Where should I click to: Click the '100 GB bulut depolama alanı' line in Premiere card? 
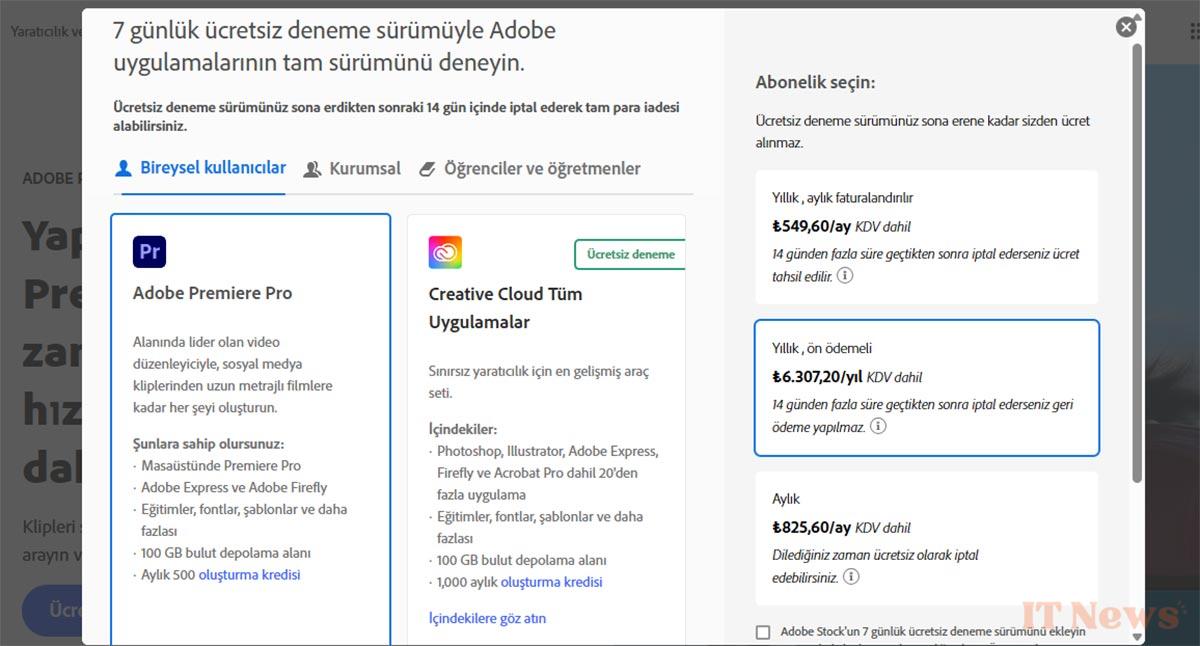pyautogui.click(x=225, y=553)
